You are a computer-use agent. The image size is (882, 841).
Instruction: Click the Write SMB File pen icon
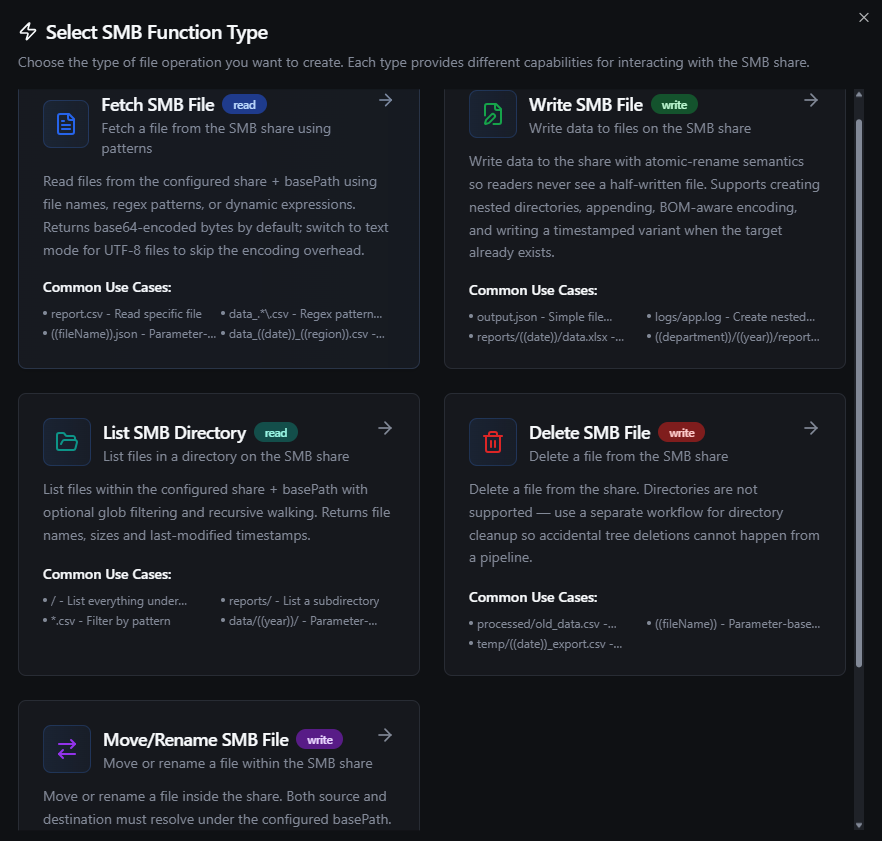click(x=493, y=114)
